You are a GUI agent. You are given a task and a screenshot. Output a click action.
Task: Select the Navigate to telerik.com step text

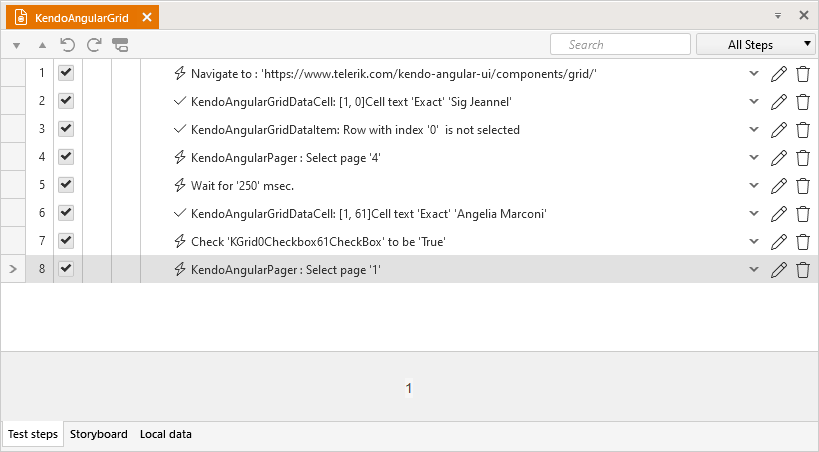tap(394, 74)
